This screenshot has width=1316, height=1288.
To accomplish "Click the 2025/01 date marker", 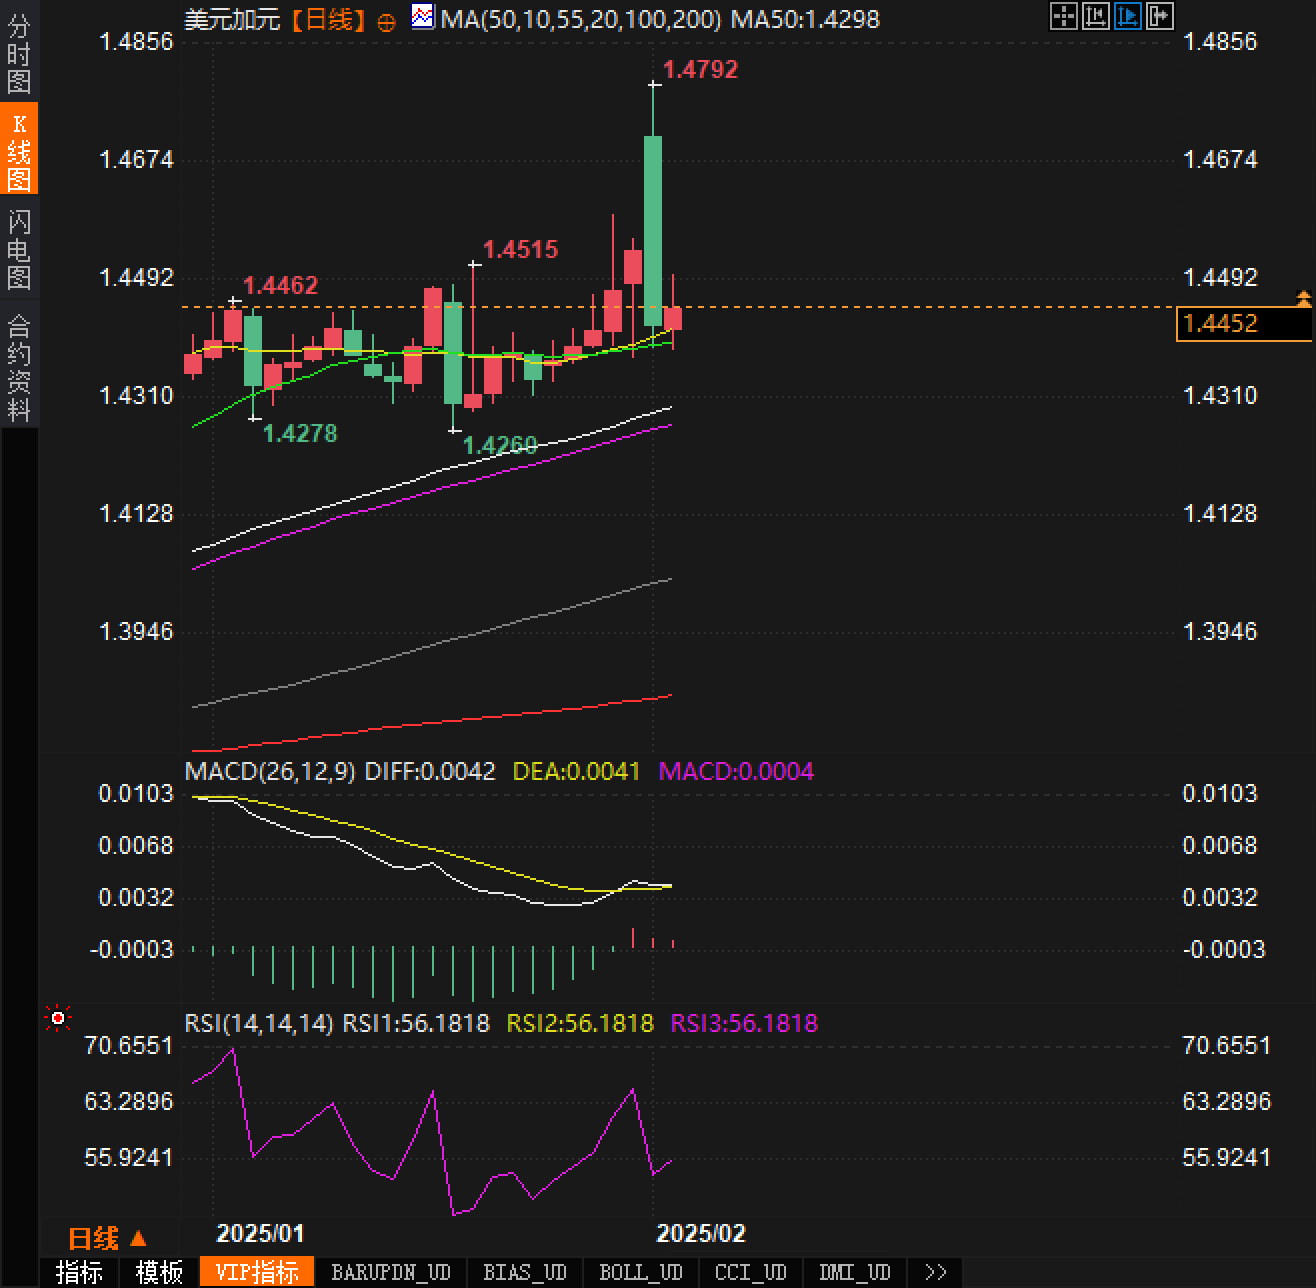I will (260, 1233).
